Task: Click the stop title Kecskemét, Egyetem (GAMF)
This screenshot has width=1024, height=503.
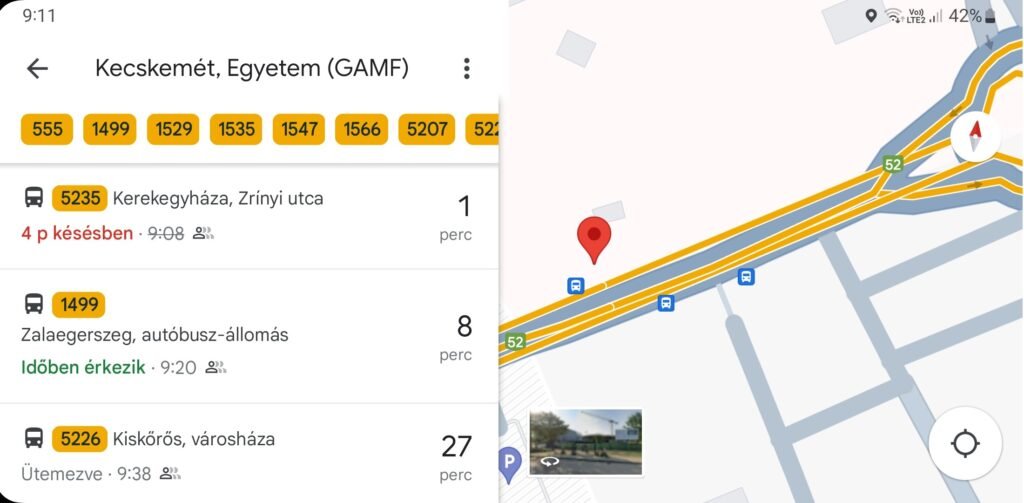Action: 252,69
